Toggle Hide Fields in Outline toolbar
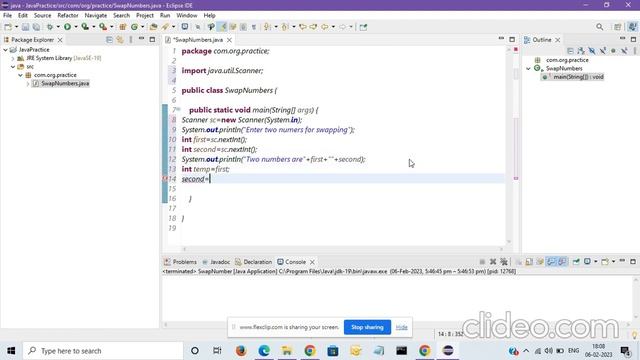The height and width of the screenshot is (360, 640). pos(592,51)
